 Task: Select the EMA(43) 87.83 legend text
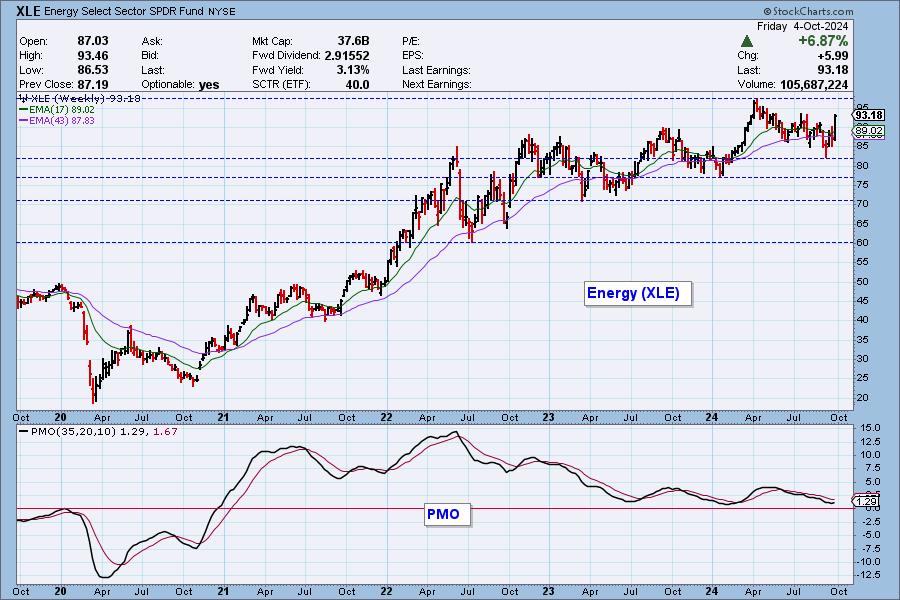pyautogui.click(x=62, y=121)
